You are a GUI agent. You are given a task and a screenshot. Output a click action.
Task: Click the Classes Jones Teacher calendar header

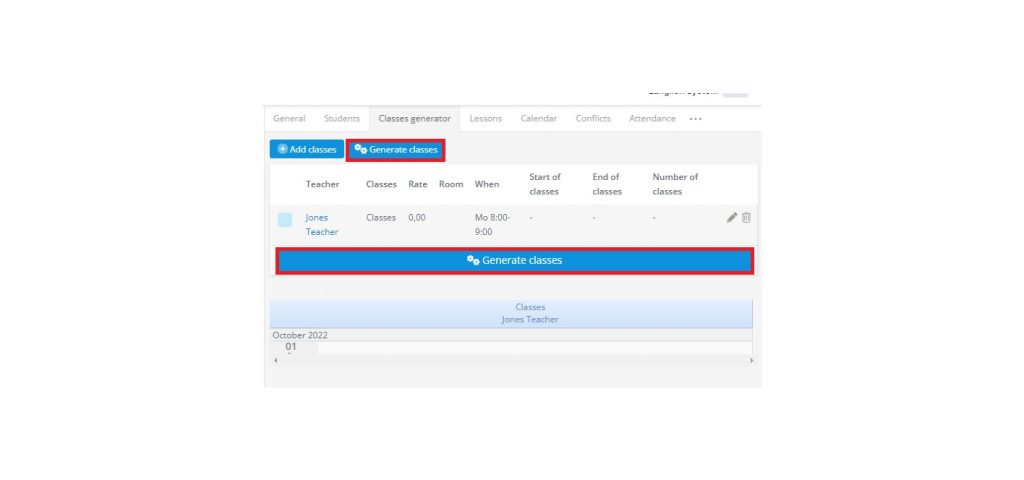point(530,313)
